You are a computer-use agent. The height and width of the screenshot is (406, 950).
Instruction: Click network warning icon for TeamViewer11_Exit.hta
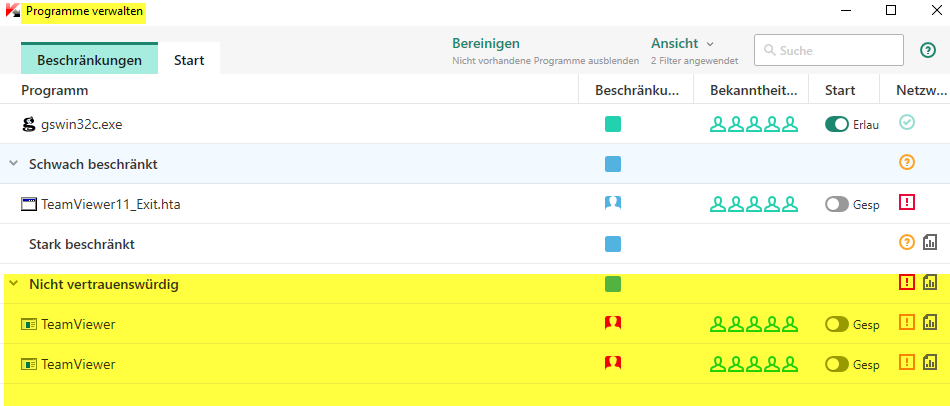click(907, 203)
